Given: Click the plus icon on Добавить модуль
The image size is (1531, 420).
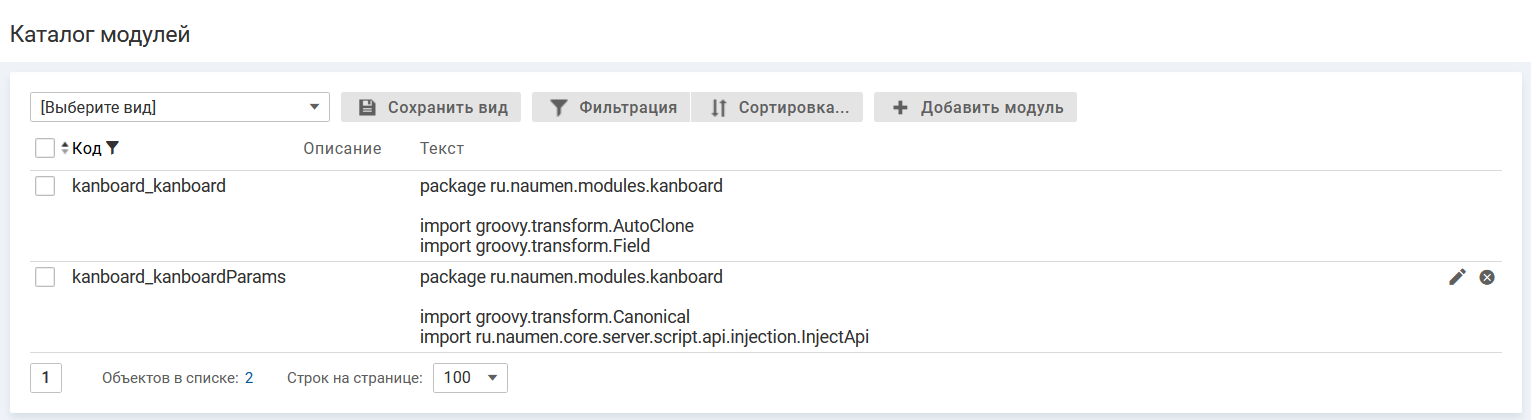Looking at the screenshot, I should tap(900, 108).
